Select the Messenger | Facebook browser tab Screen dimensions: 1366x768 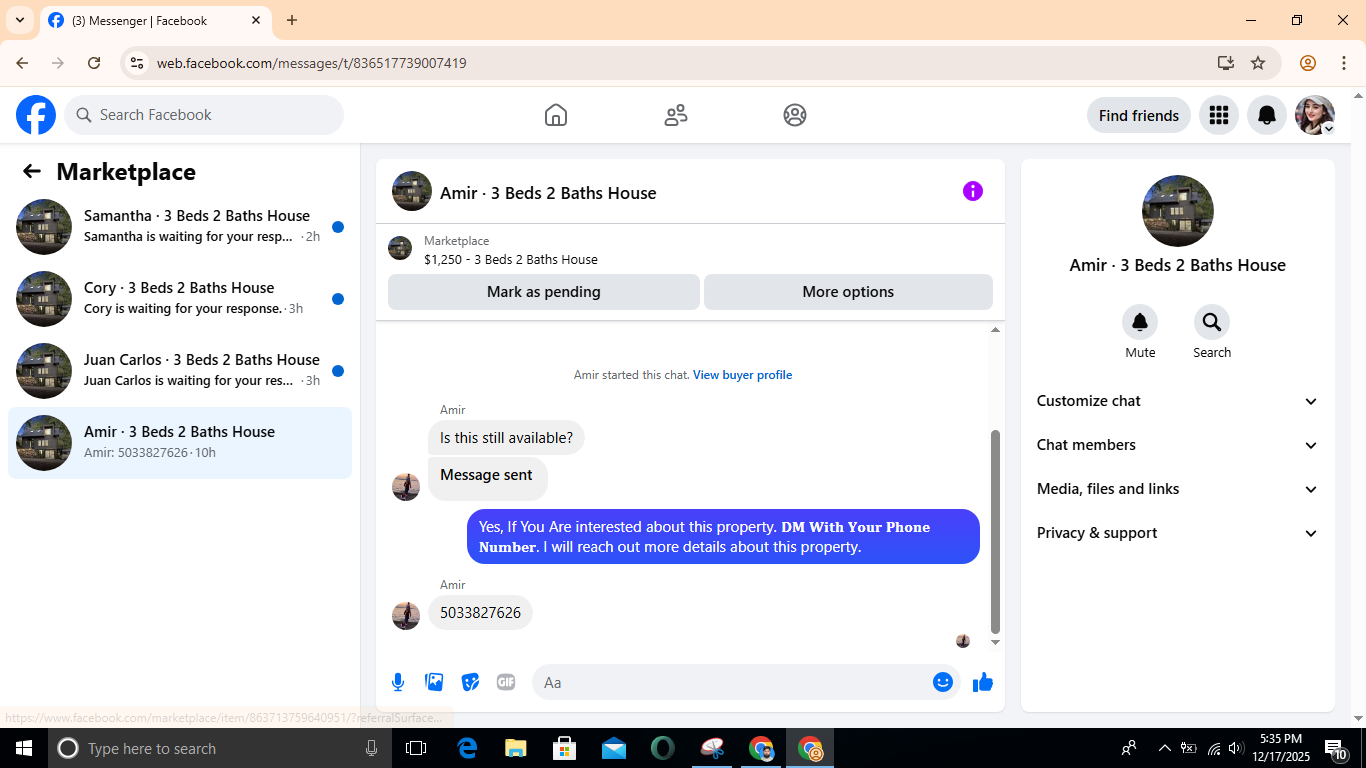point(155,20)
